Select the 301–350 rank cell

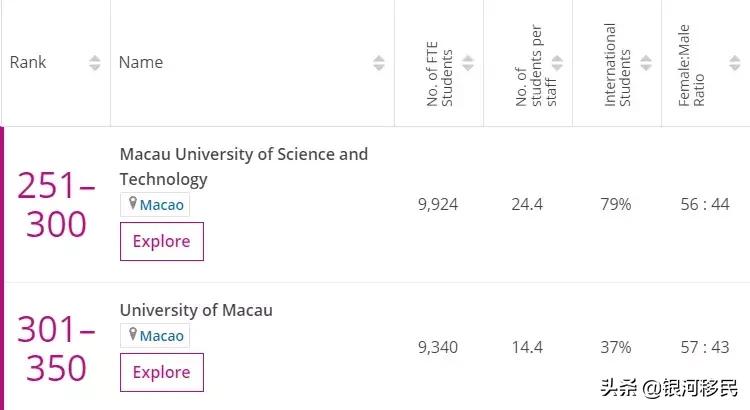click(56, 348)
